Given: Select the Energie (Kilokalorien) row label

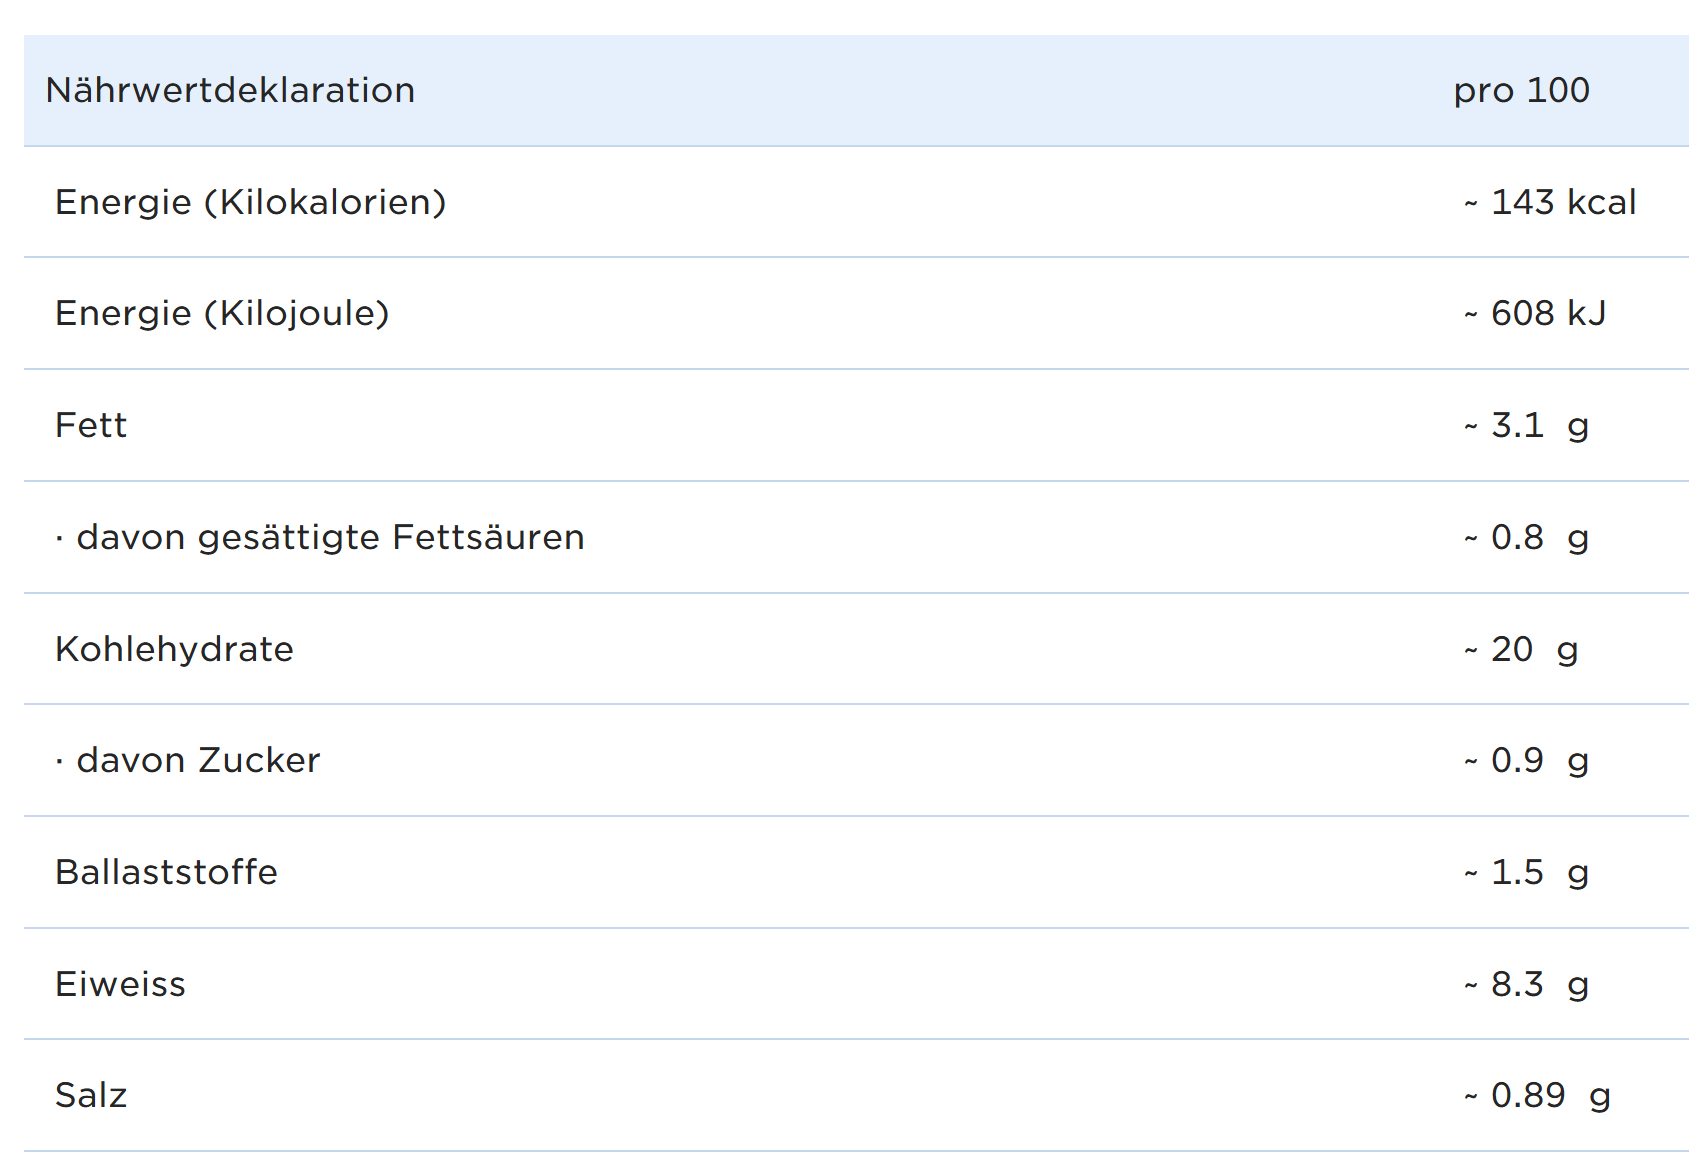Looking at the screenshot, I should pos(250,203).
